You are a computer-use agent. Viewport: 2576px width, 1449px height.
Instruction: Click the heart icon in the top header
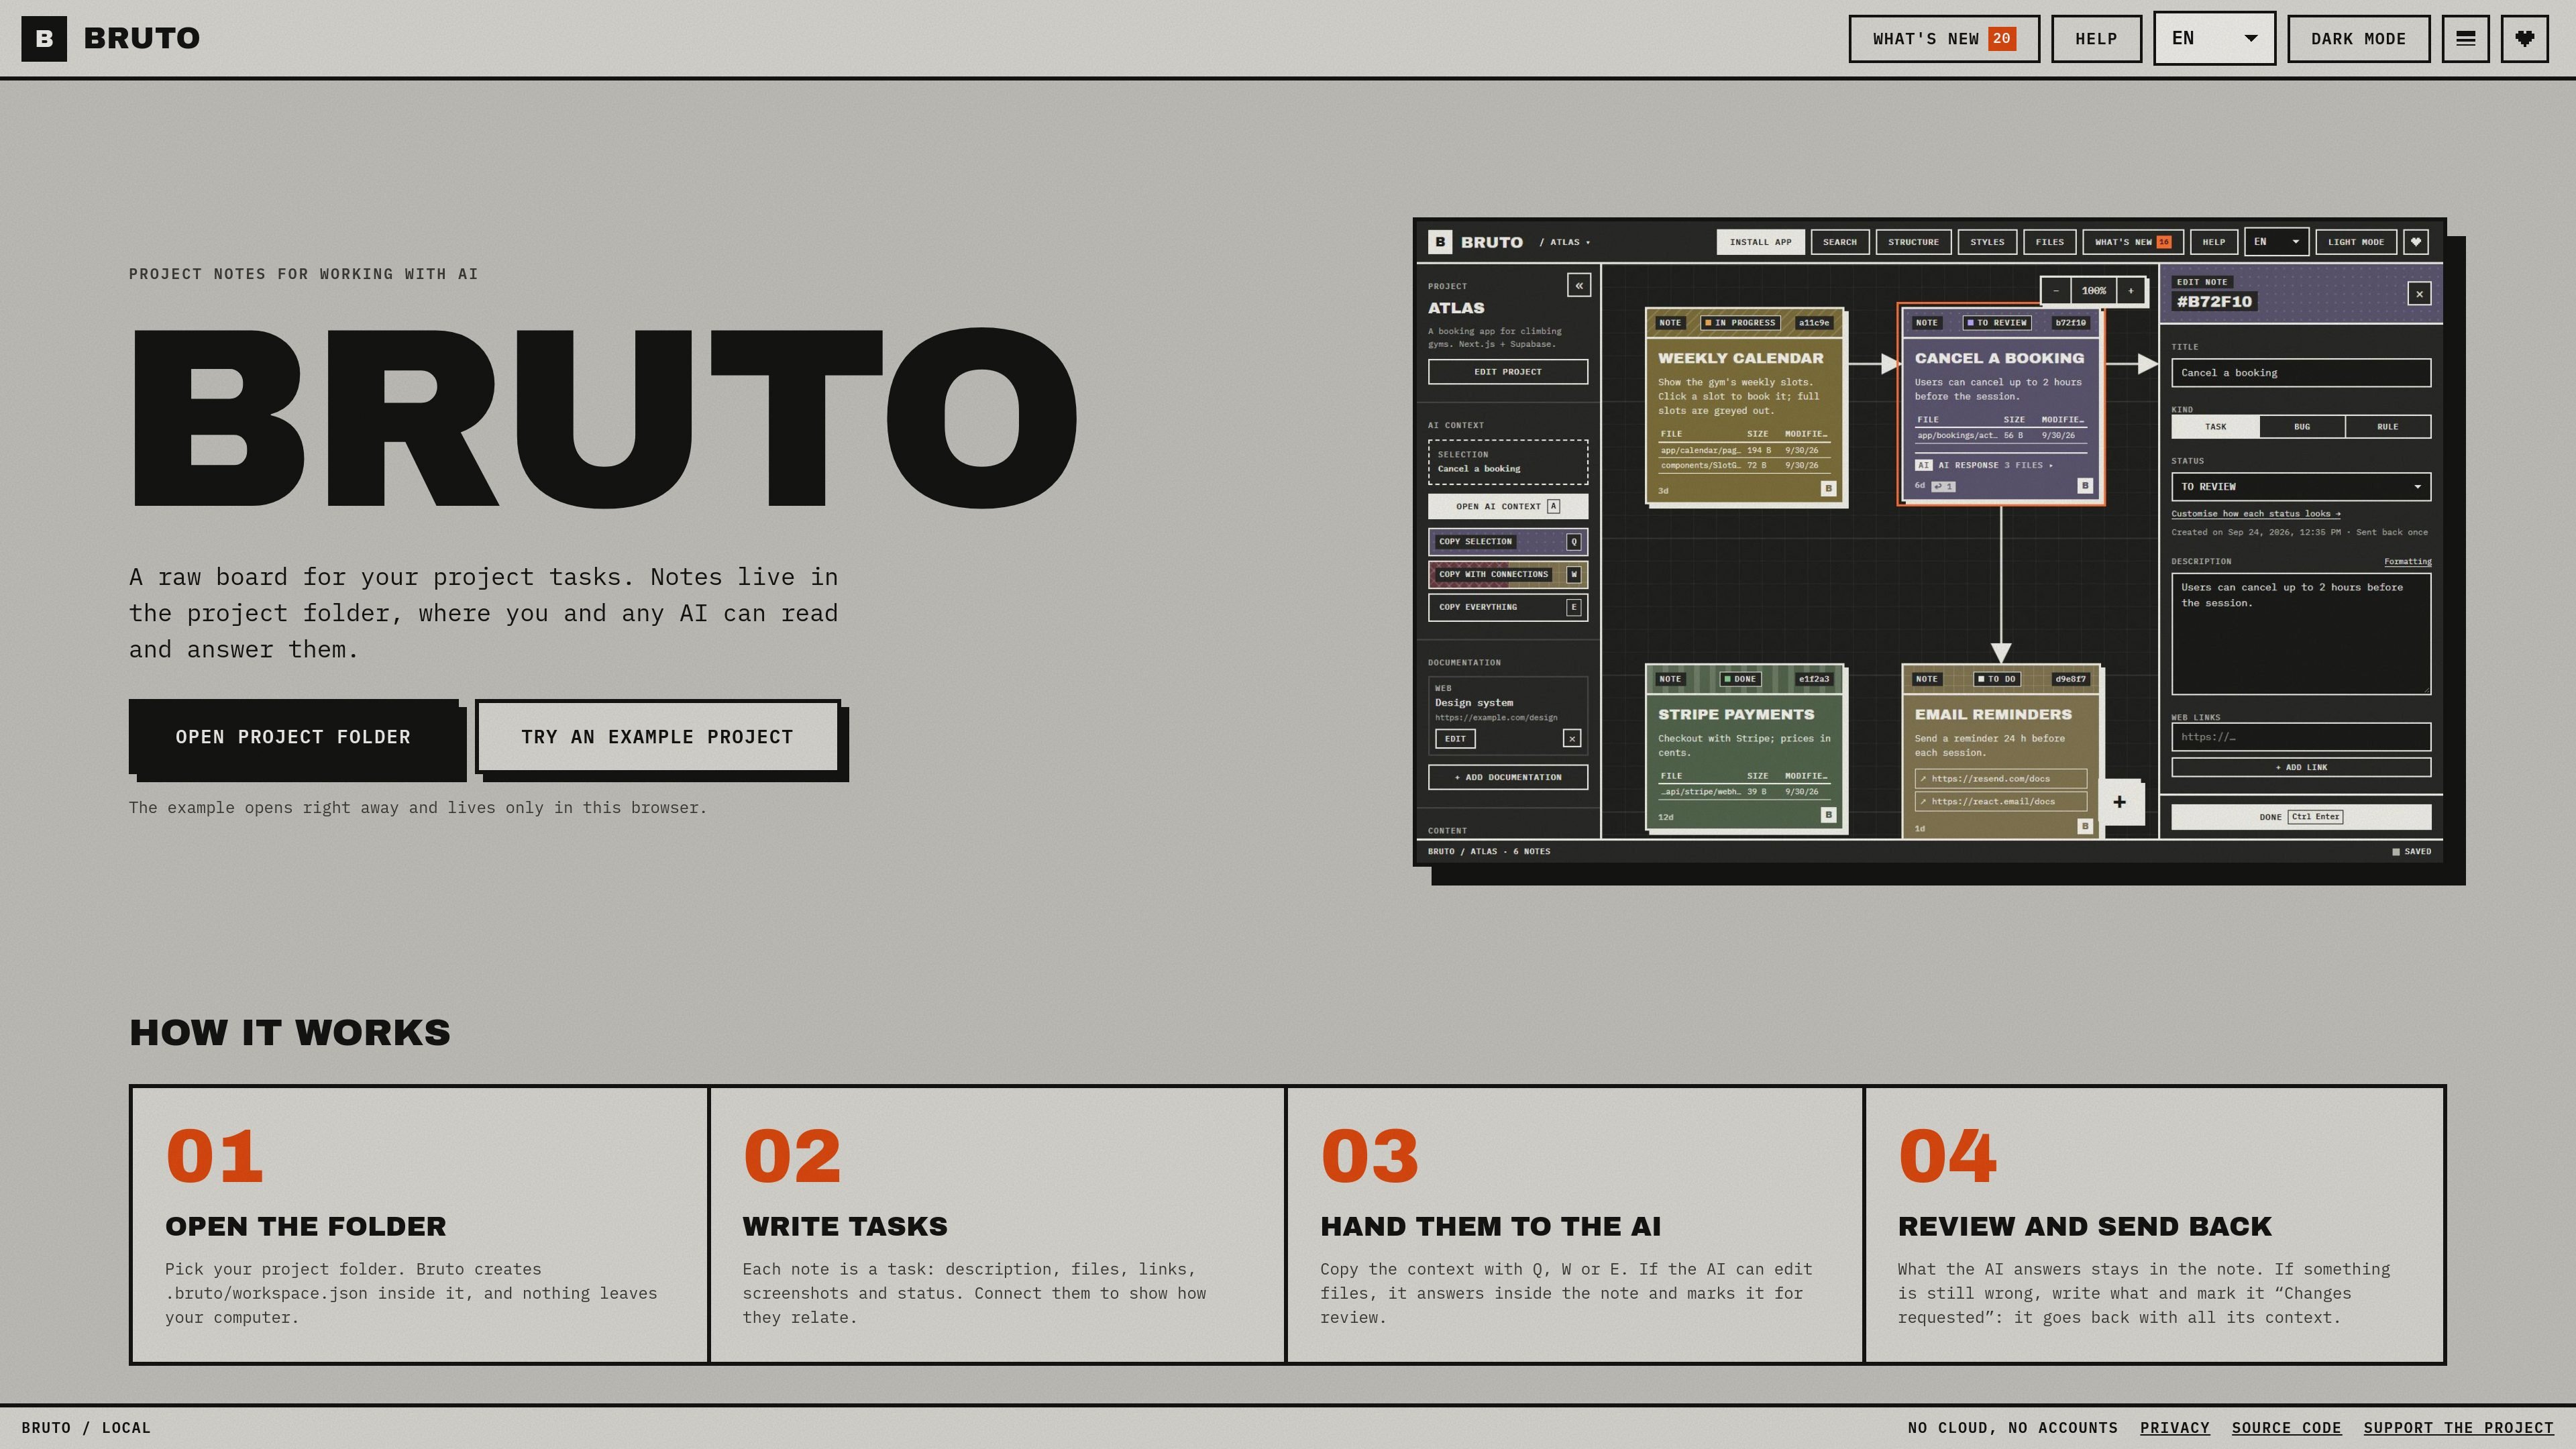(x=2524, y=38)
